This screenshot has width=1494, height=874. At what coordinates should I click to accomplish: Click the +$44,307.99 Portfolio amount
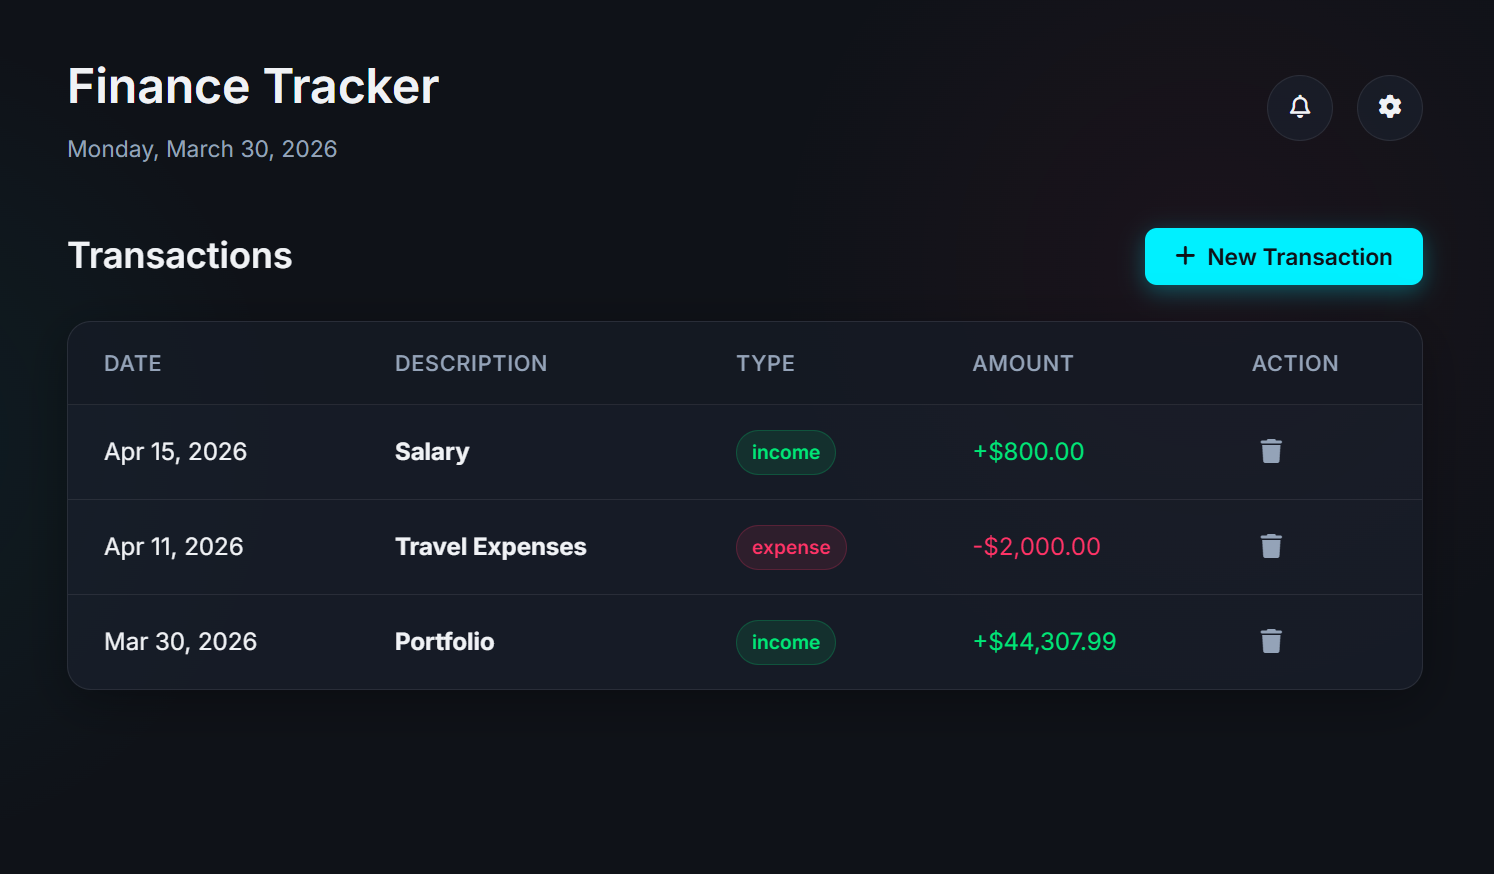point(1044,641)
